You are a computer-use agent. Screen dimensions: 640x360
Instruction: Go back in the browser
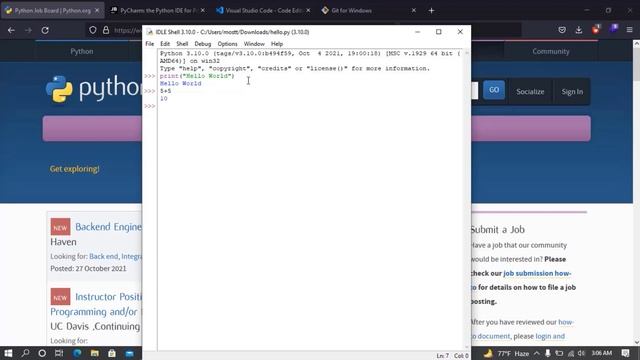pos(11,30)
